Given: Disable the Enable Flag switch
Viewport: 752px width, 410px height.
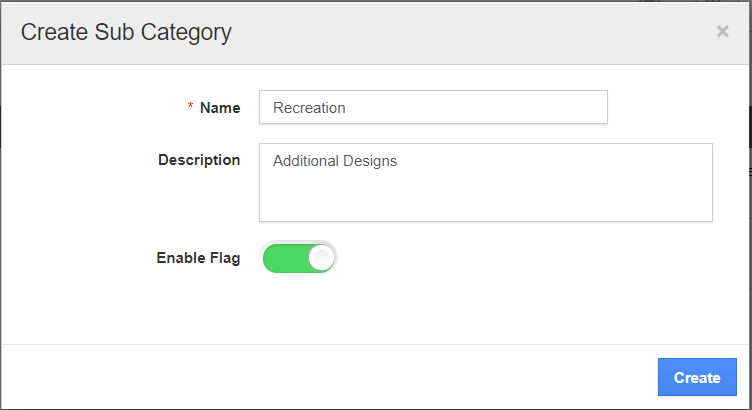Looking at the screenshot, I should [299, 258].
